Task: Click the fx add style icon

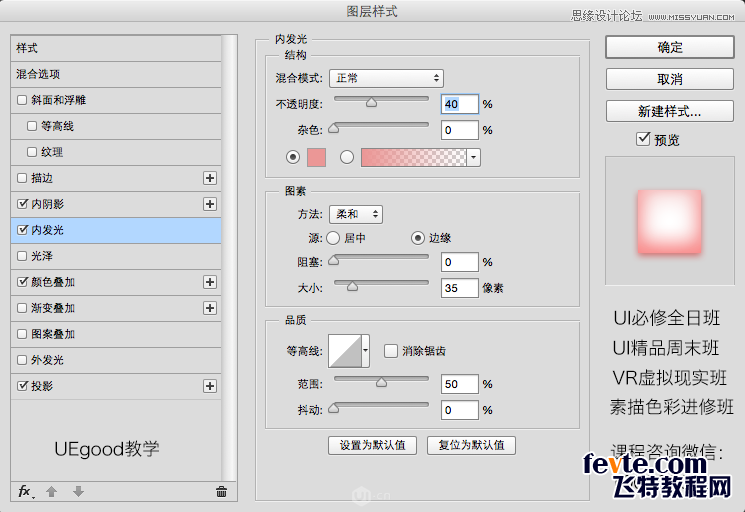Action: point(25,491)
